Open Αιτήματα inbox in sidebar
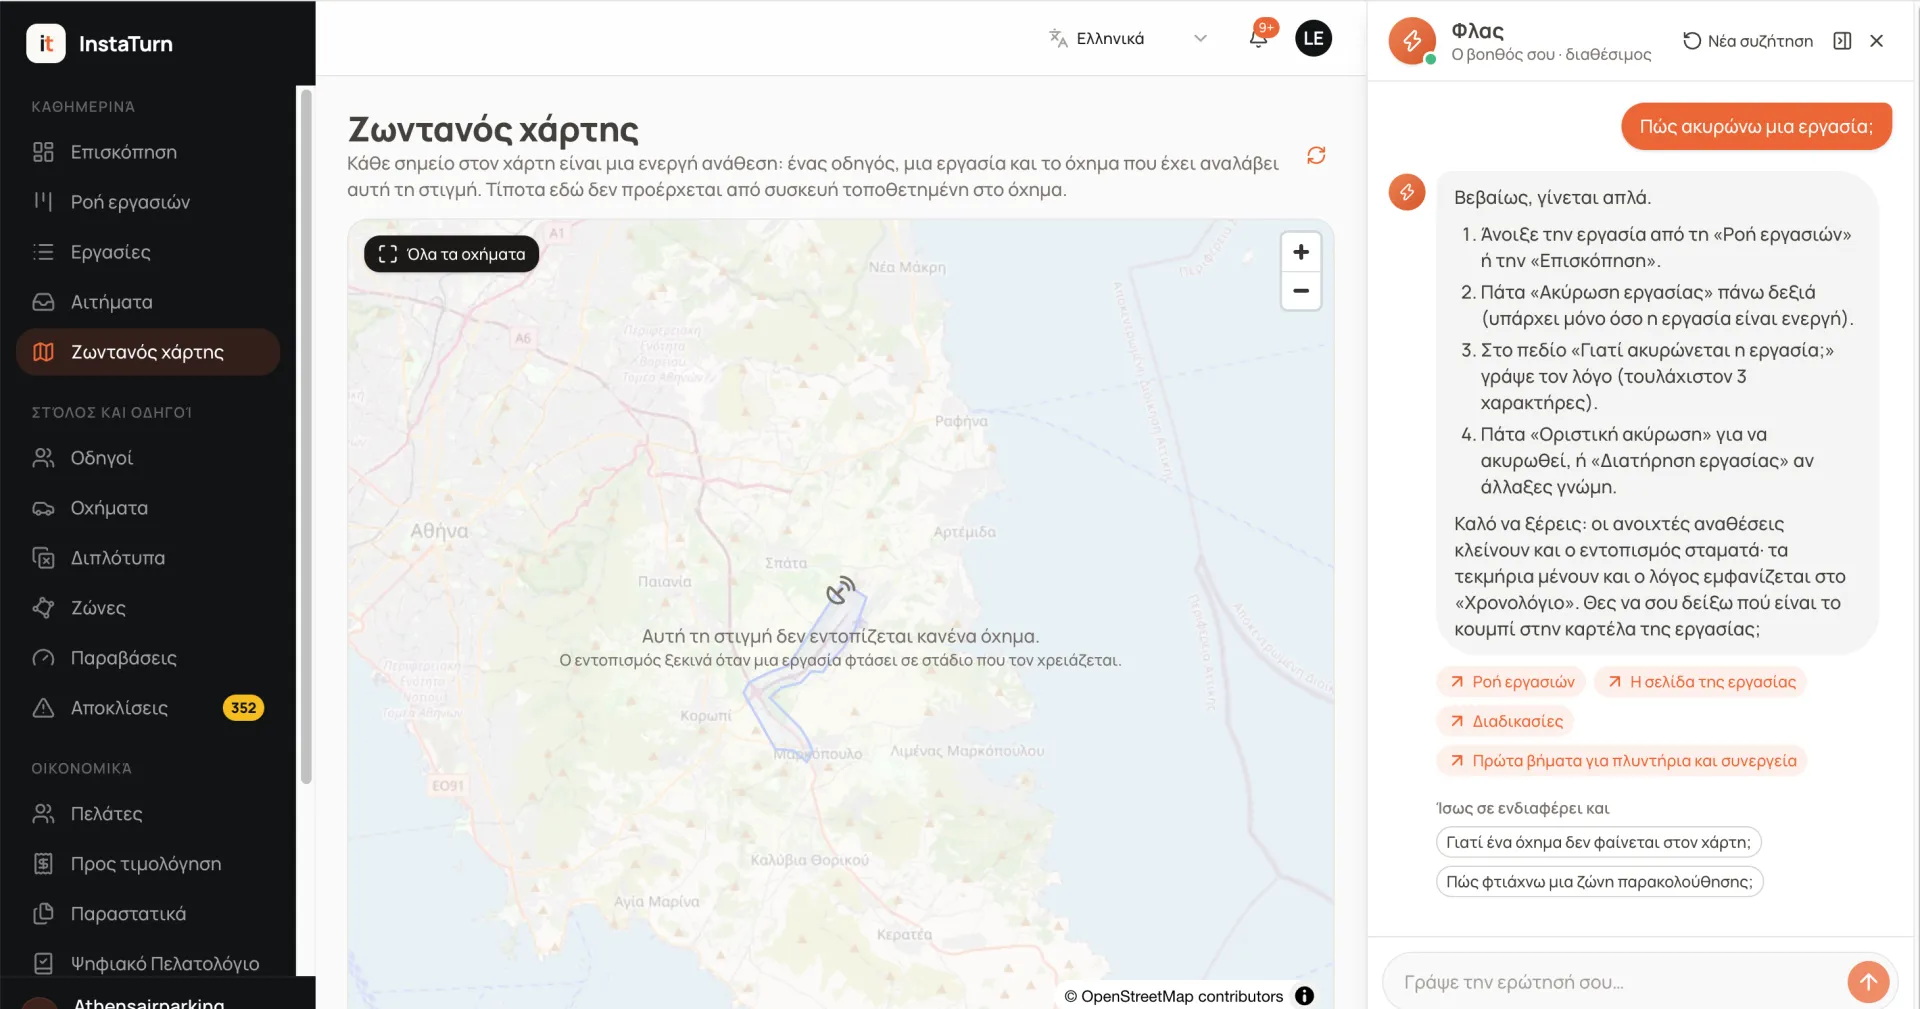Viewport: 1920px width, 1009px height. pyautogui.click(x=148, y=302)
